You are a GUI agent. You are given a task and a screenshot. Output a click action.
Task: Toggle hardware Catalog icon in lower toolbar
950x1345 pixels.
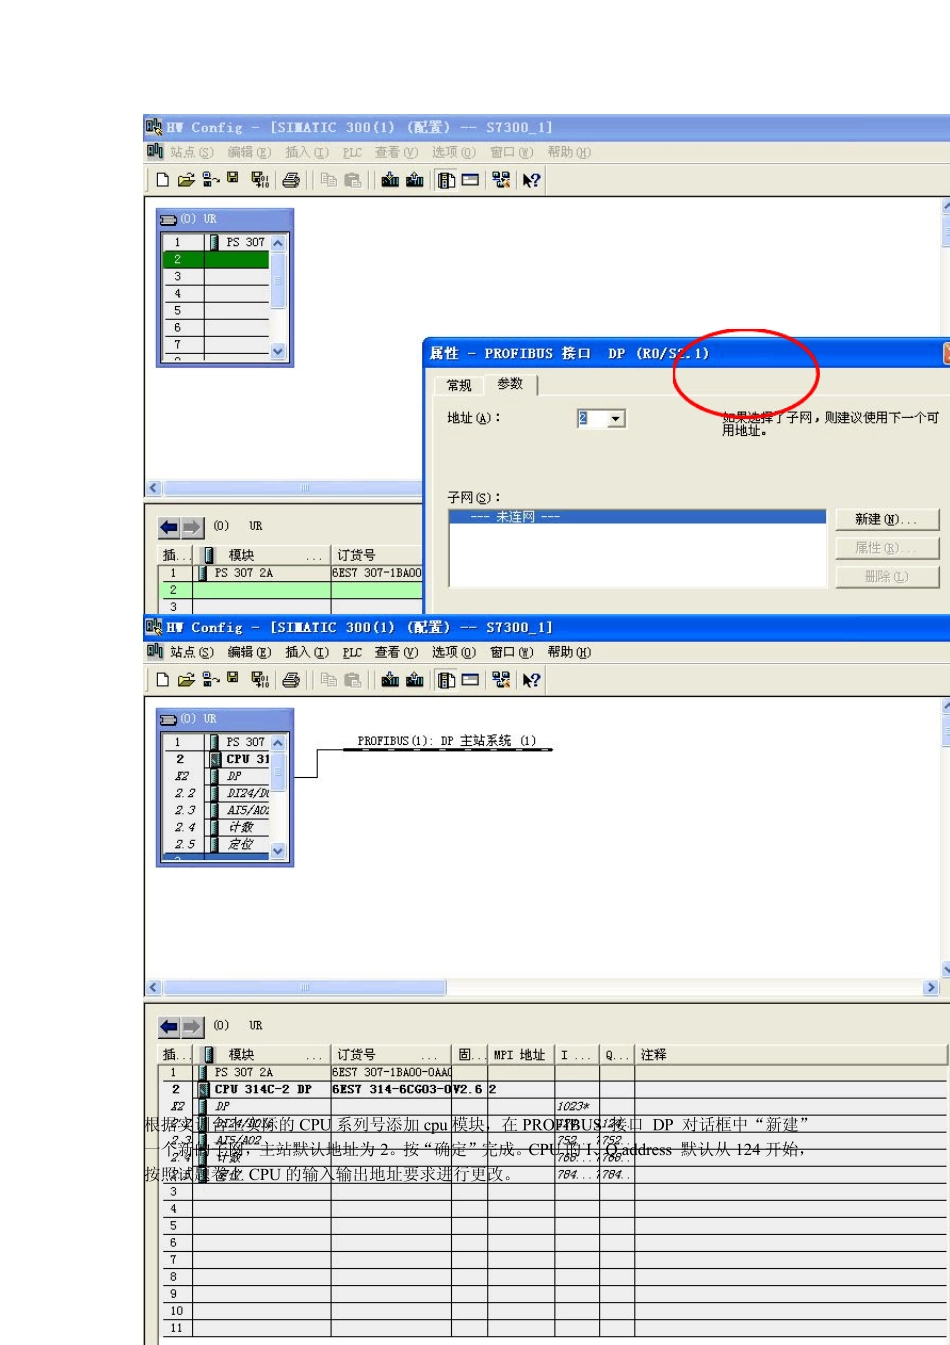point(446,680)
